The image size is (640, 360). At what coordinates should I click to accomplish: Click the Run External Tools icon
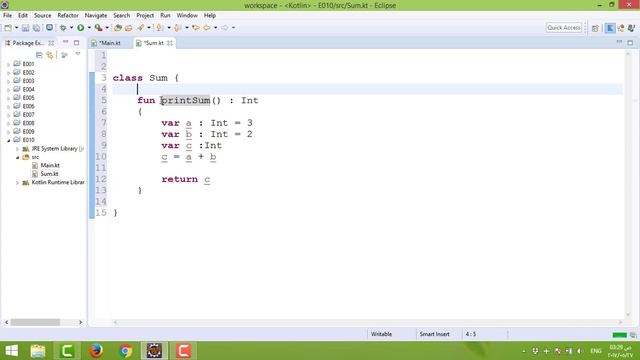click(x=98, y=28)
